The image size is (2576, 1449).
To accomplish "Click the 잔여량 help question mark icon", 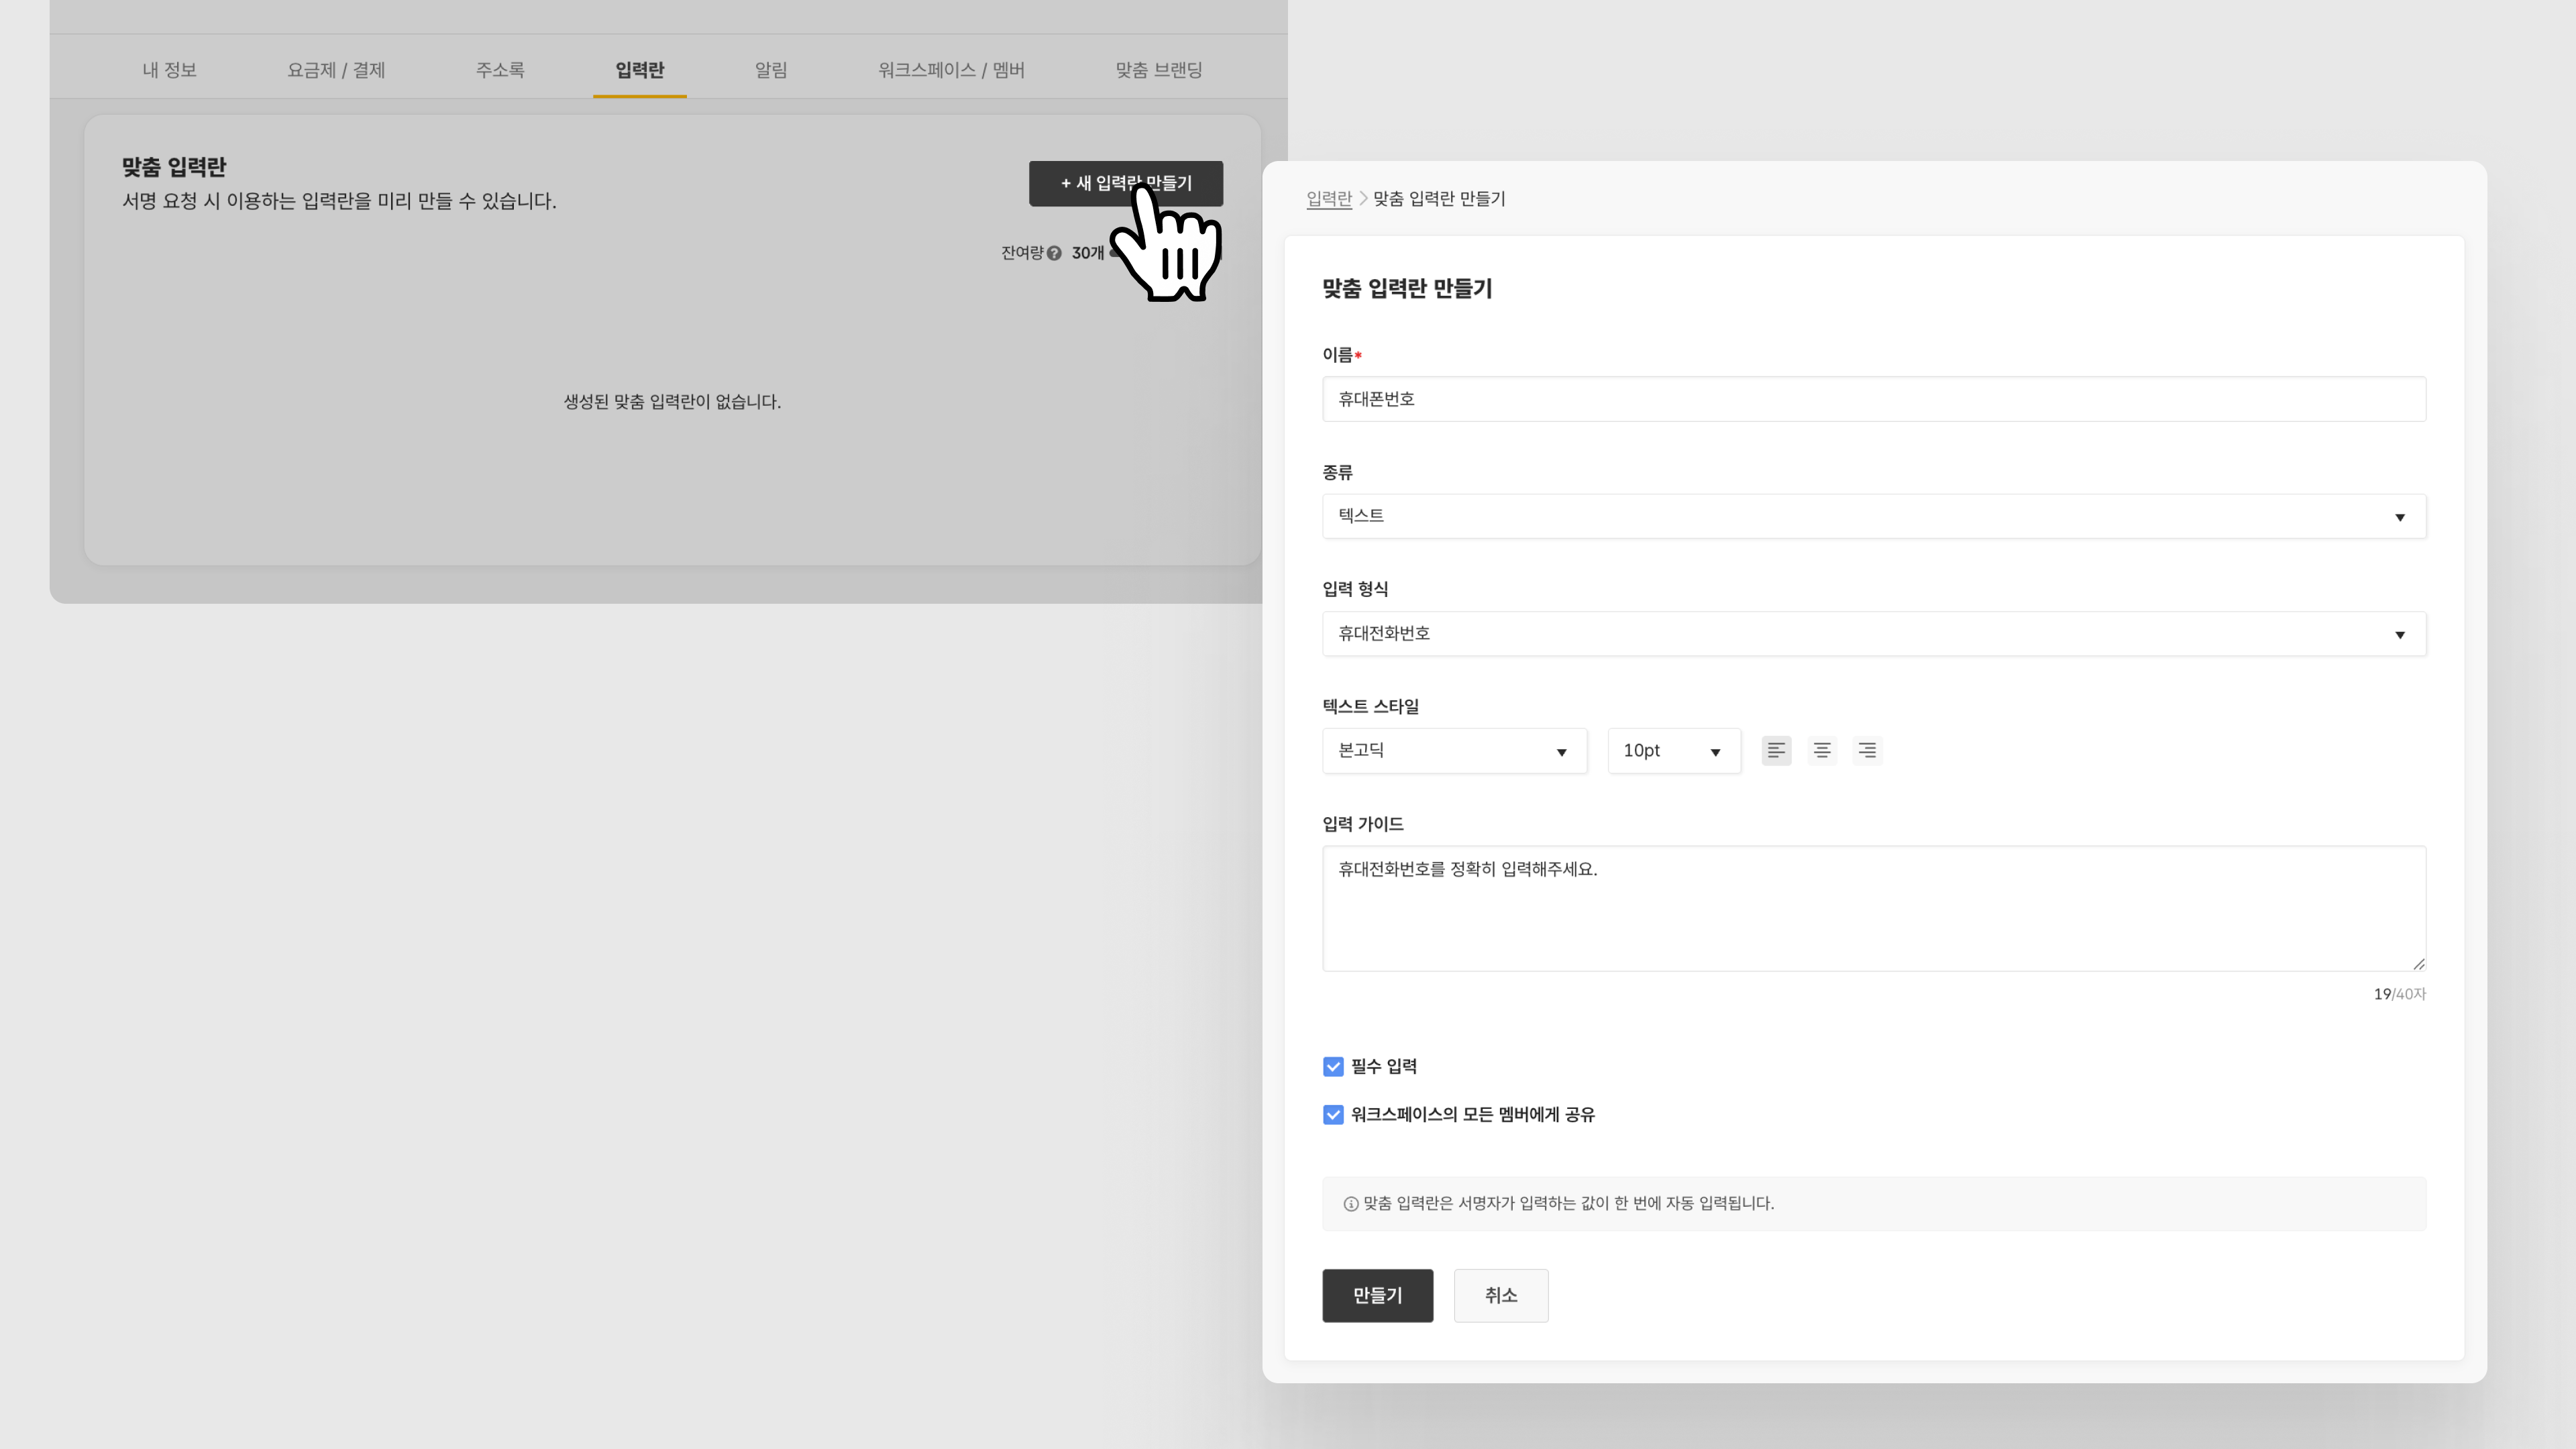I will click(x=1054, y=253).
